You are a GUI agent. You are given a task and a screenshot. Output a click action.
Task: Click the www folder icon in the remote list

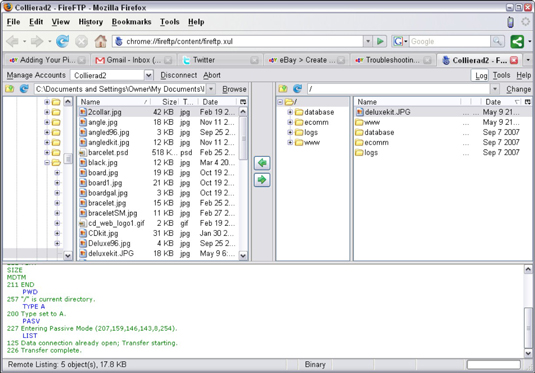(360, 122)
